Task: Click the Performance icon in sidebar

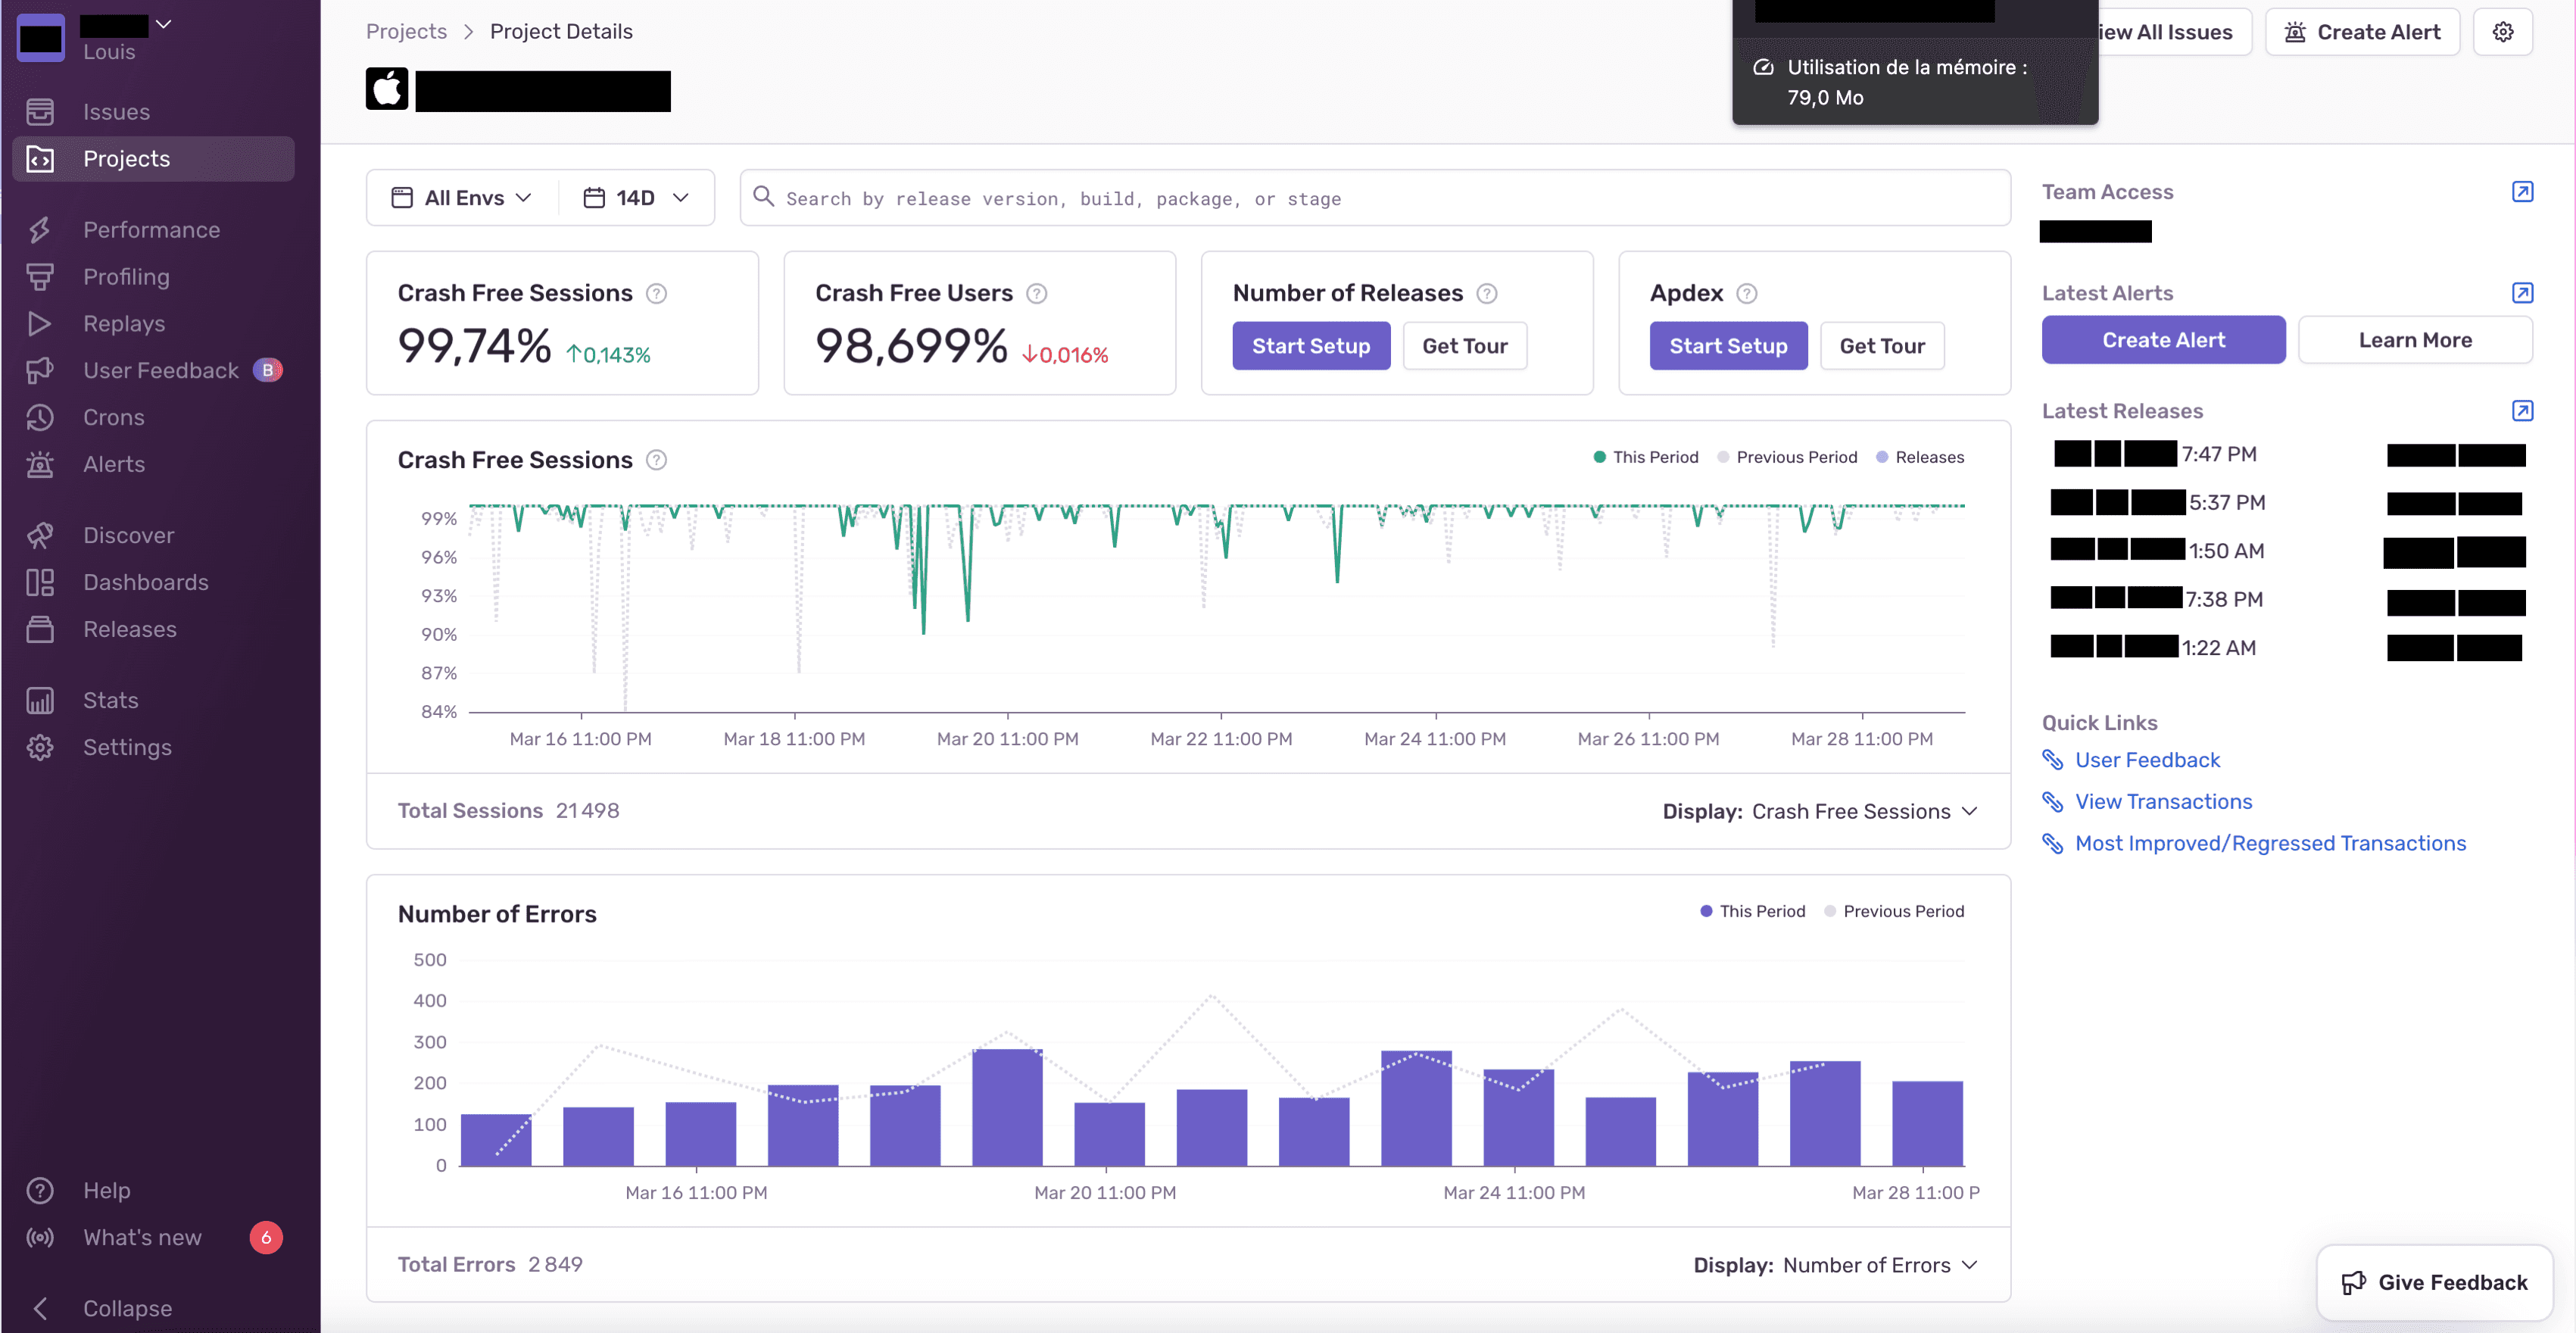Action: coord(42,229)
